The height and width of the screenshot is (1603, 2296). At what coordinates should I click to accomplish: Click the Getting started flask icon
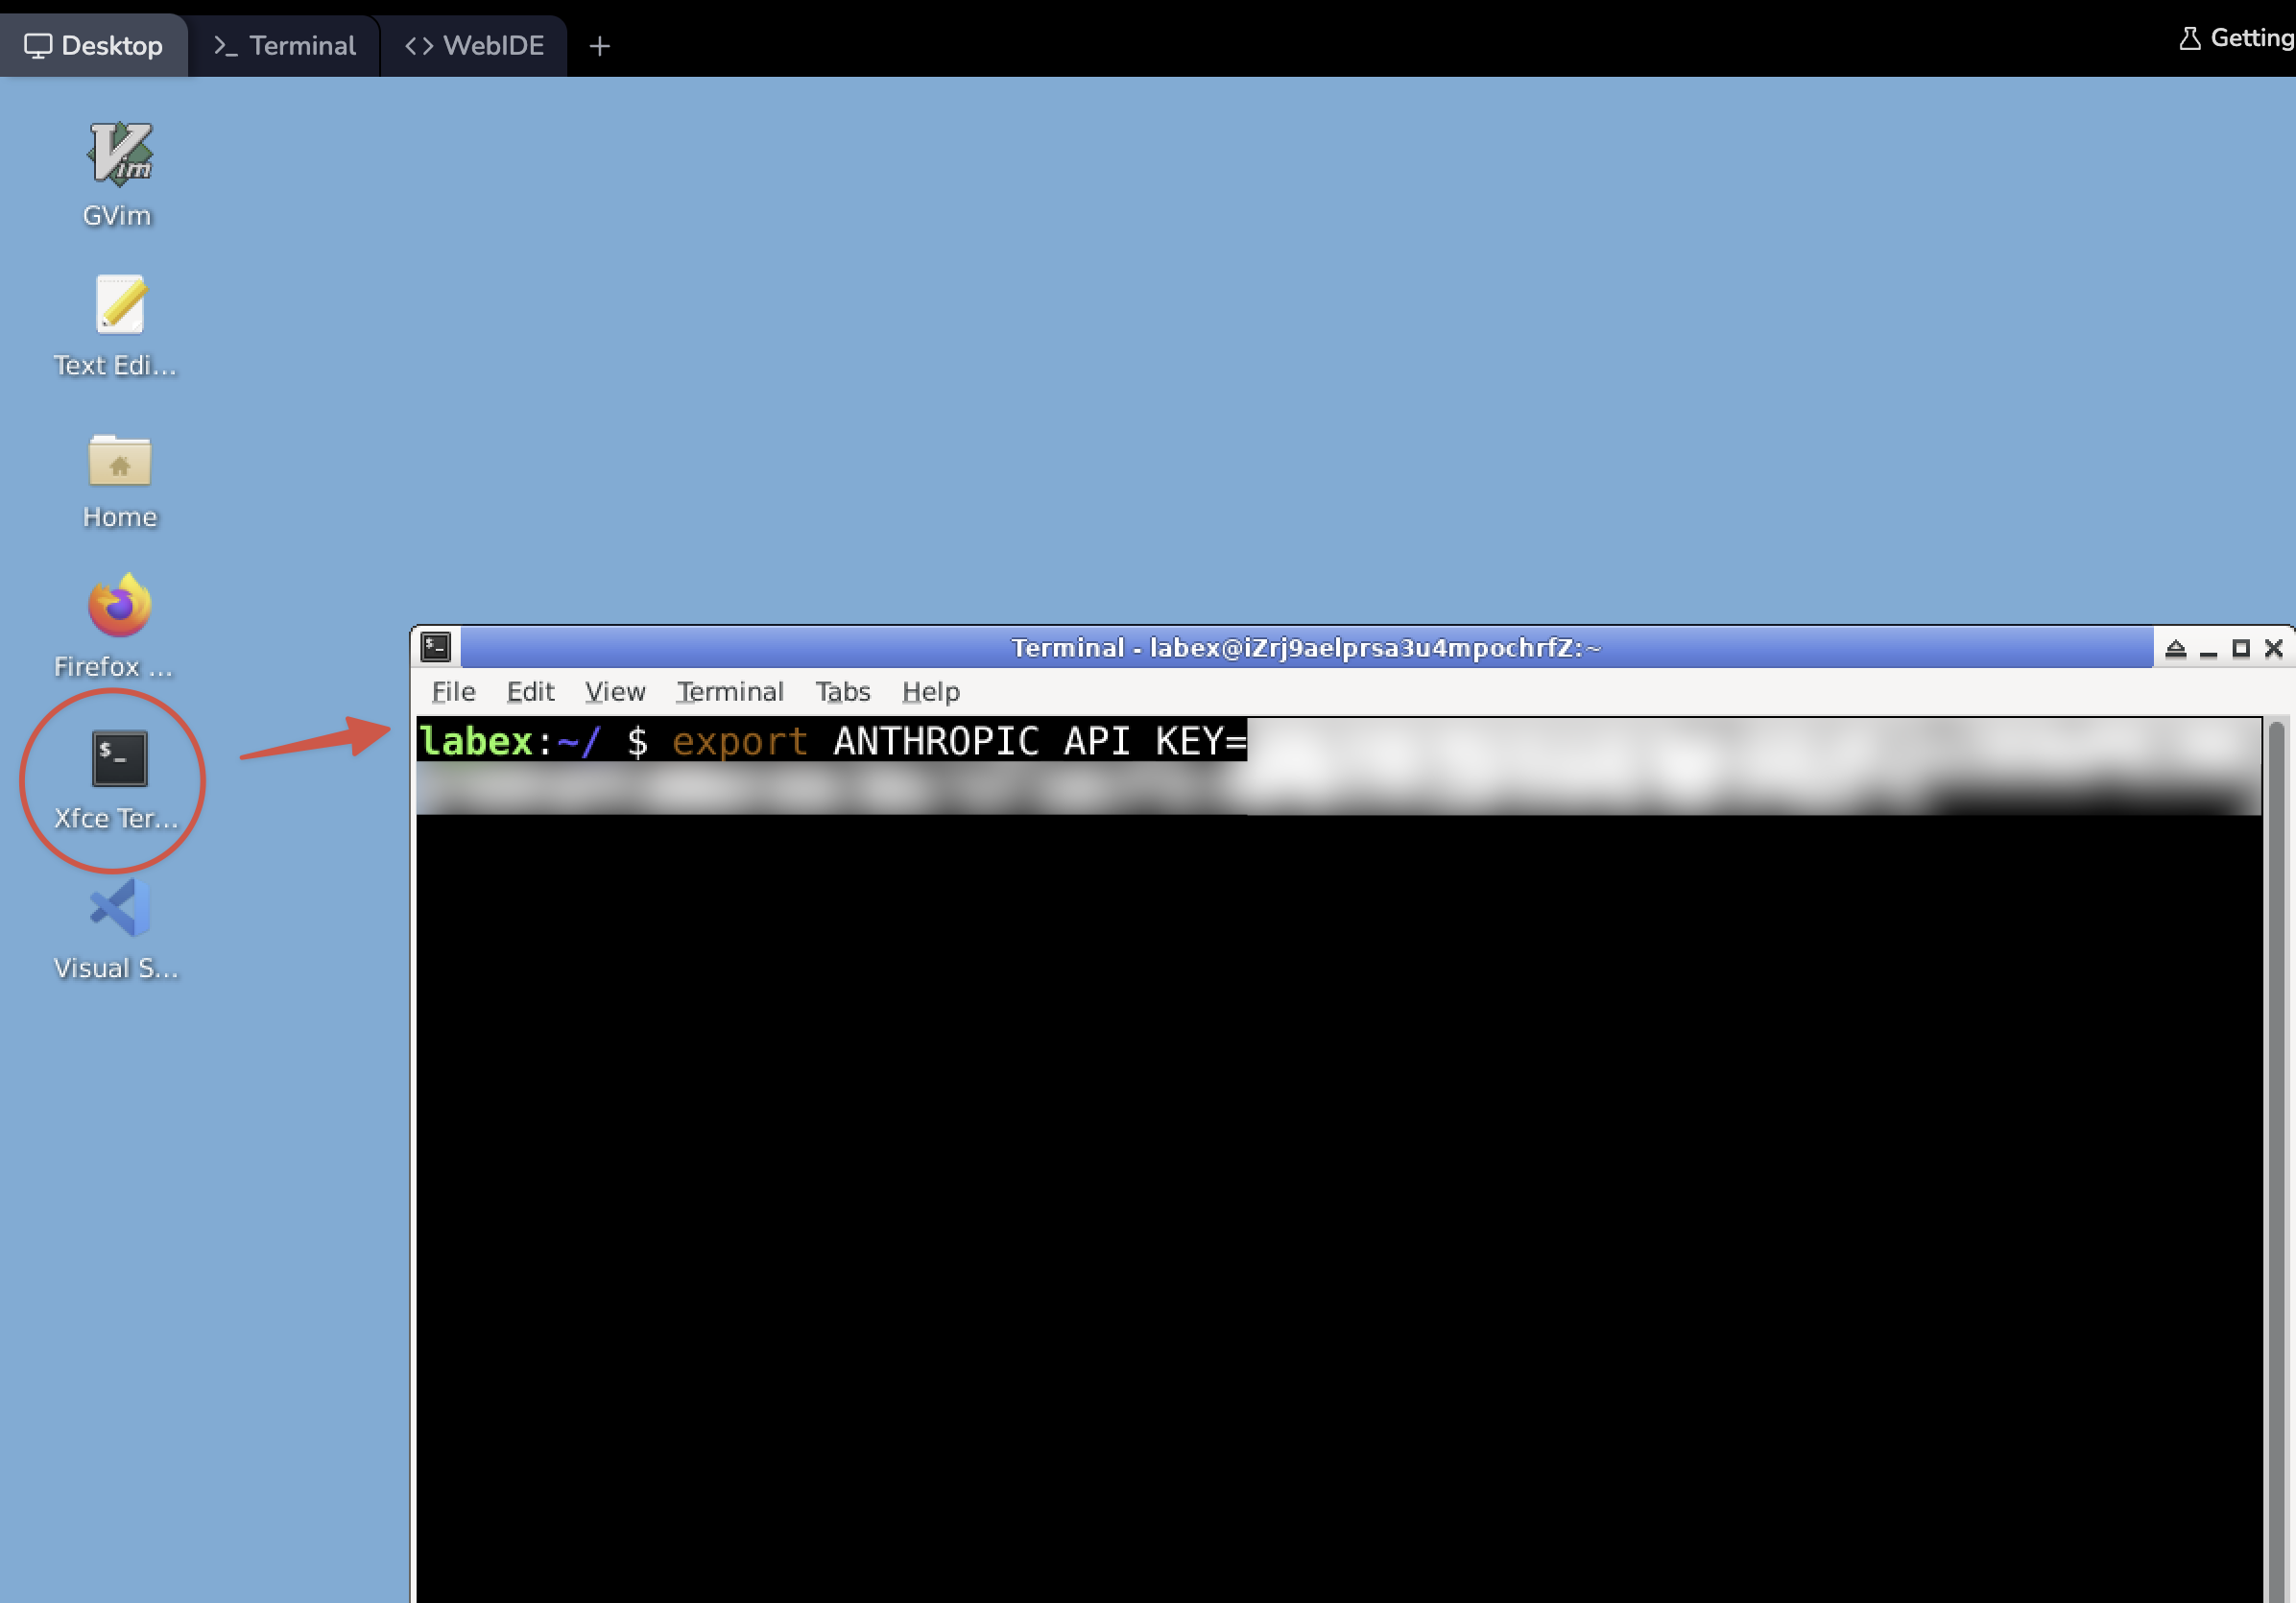click(2189, 39)
